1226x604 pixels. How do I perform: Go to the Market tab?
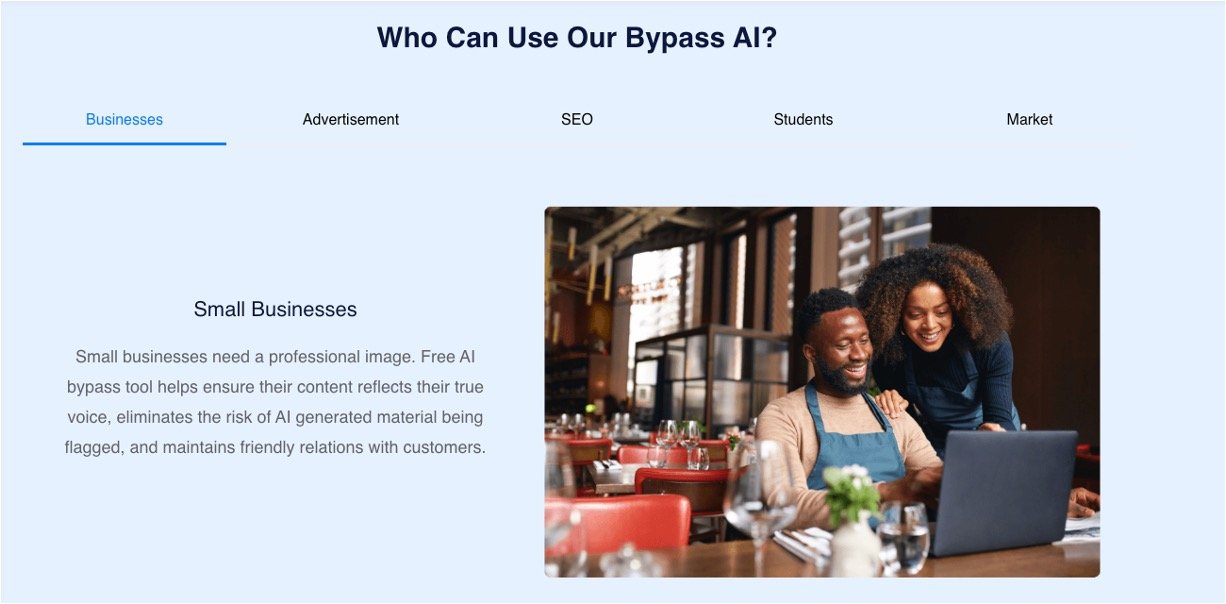point(1029,120)
